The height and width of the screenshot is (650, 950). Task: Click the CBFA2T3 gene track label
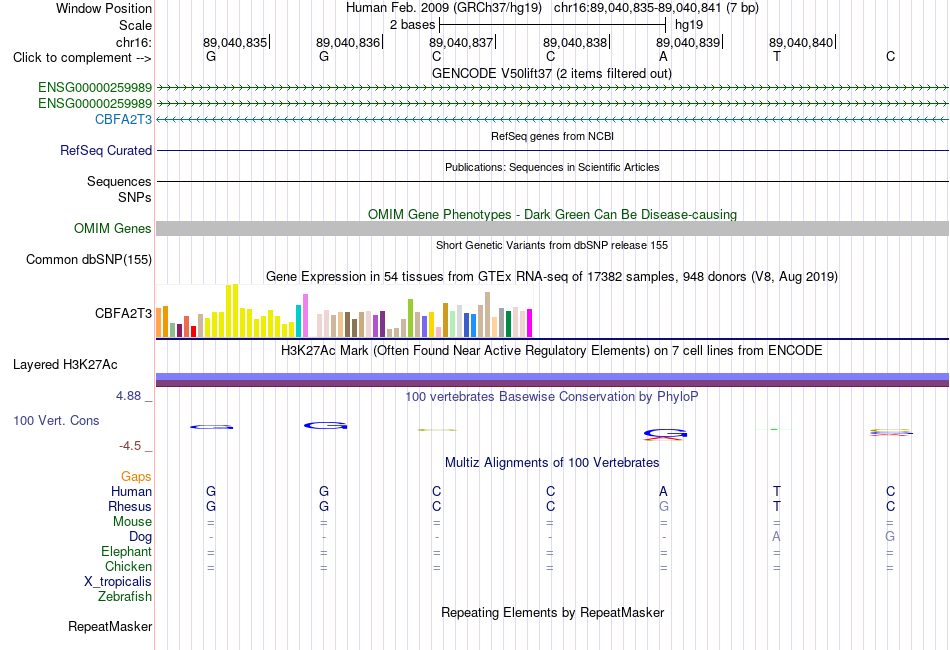point(123,119)
